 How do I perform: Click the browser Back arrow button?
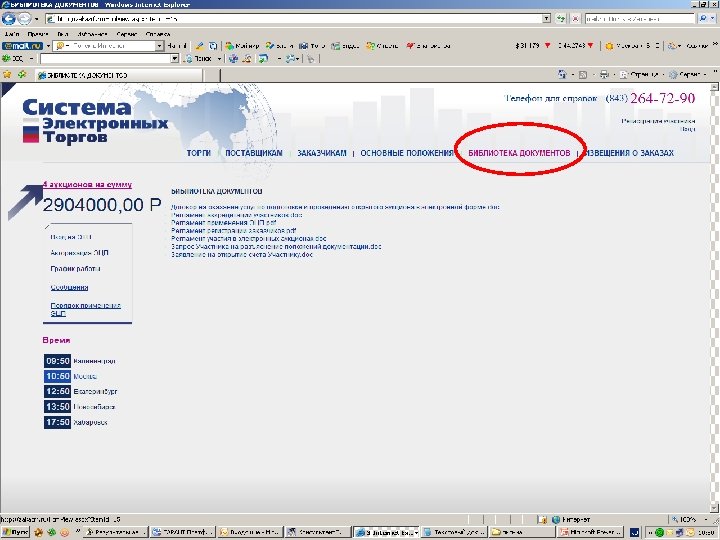9,19
